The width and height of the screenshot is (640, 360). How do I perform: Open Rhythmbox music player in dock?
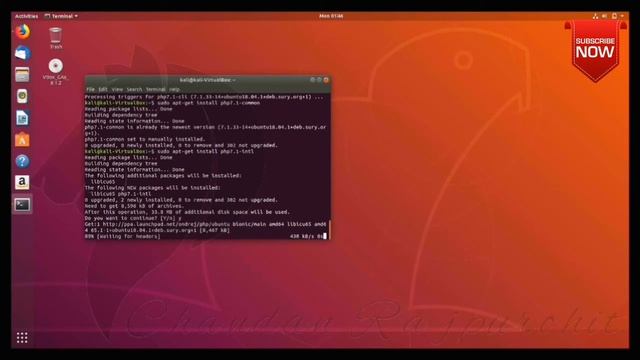coord(22,96)
